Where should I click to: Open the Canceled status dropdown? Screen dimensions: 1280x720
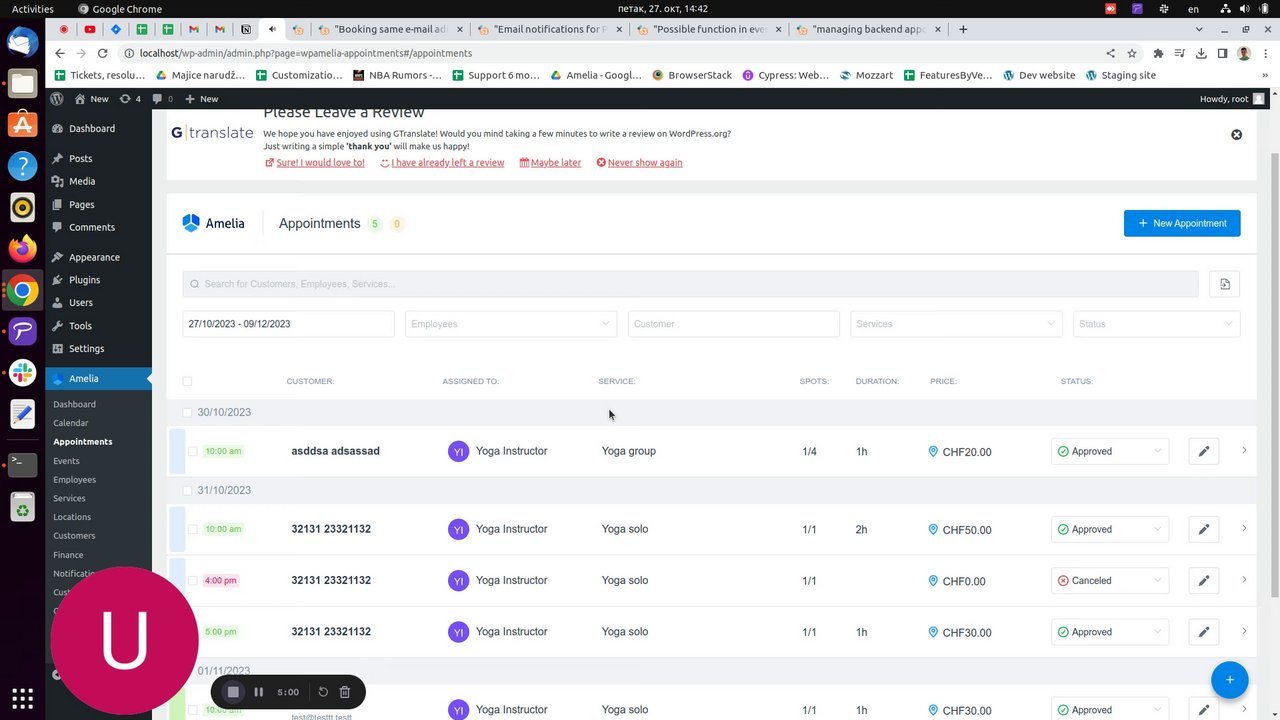click(x=1110, y=580)
